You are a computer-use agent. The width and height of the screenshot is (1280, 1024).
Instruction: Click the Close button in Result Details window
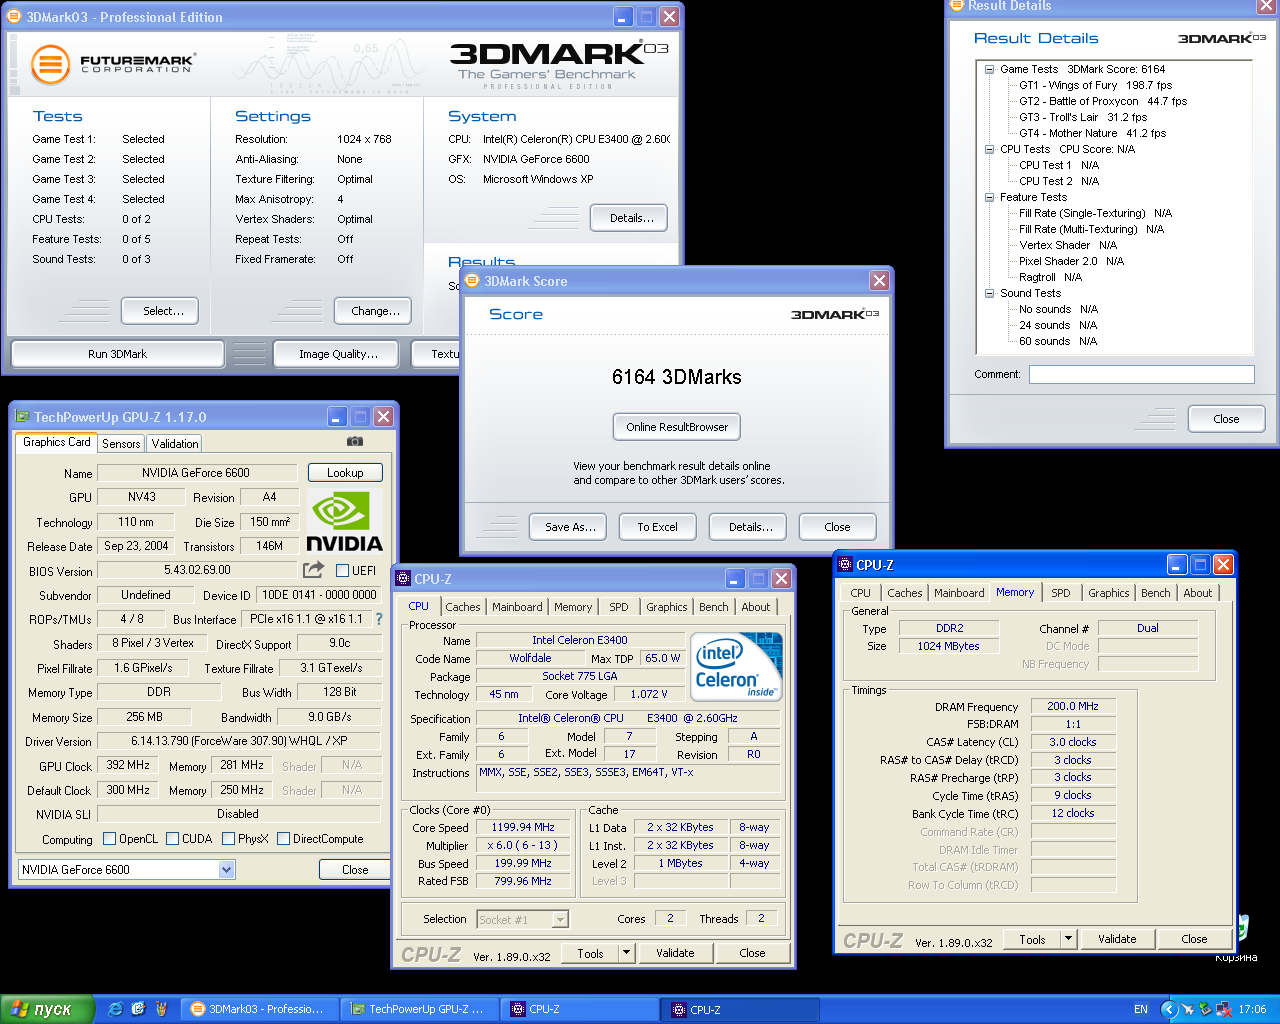(1226, 419)
